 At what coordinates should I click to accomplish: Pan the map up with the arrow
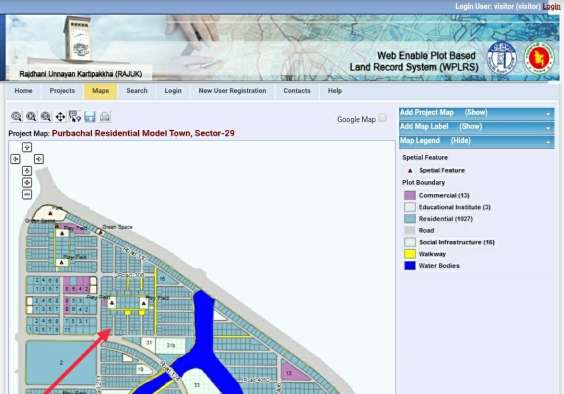(x=27, y=147)
